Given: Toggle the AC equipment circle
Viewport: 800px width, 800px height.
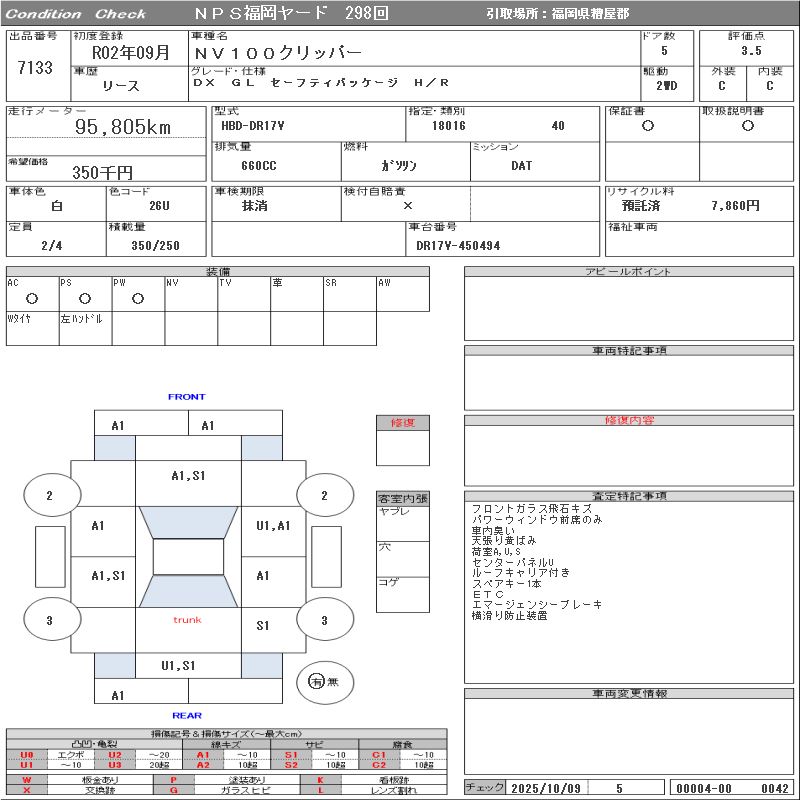Looking at the screenshot, I should click(30, 297).
